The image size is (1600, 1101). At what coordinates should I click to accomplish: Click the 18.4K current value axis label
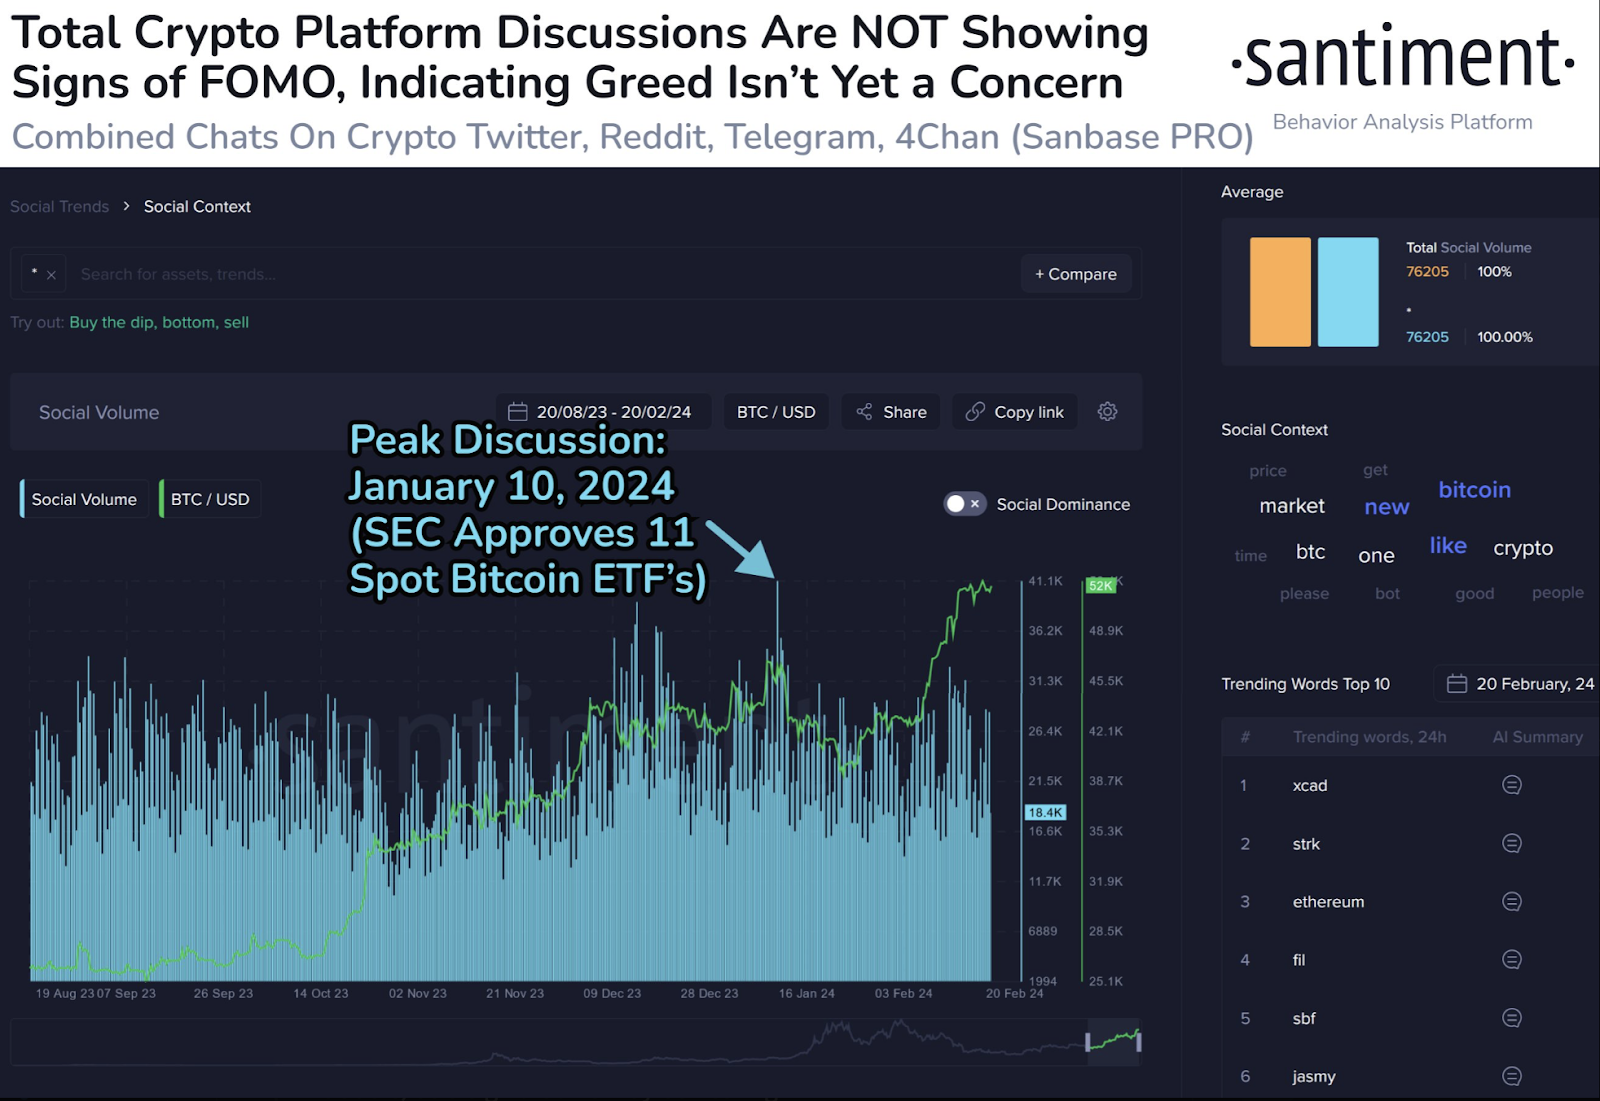coord(1046,813)
